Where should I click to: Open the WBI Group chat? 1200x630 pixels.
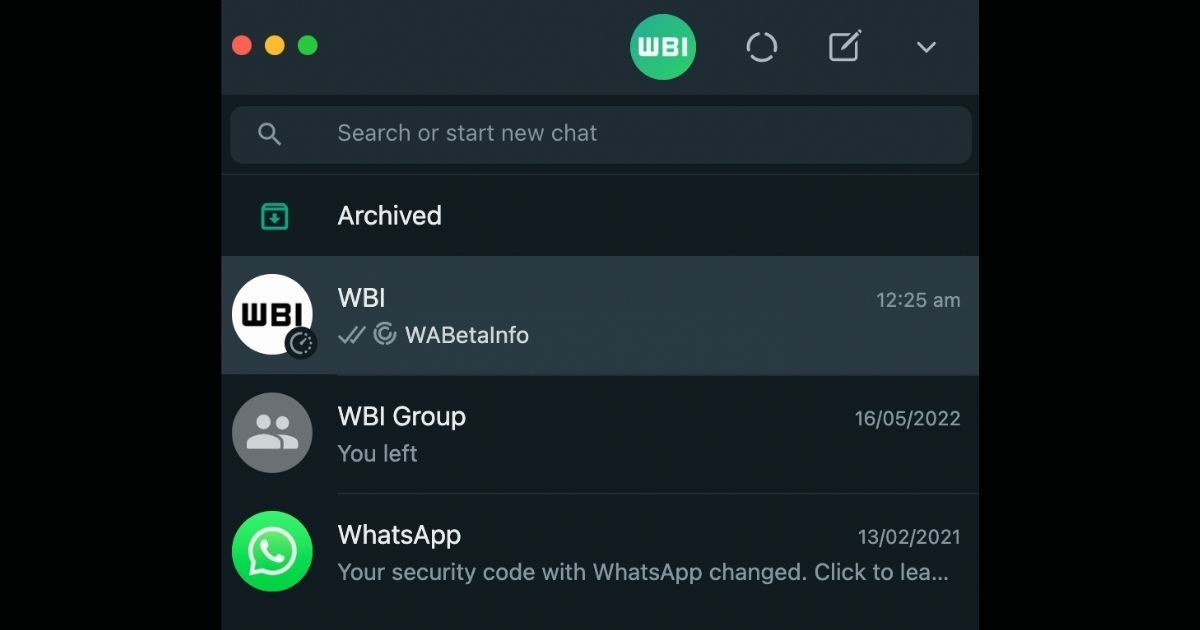(600, 434)
